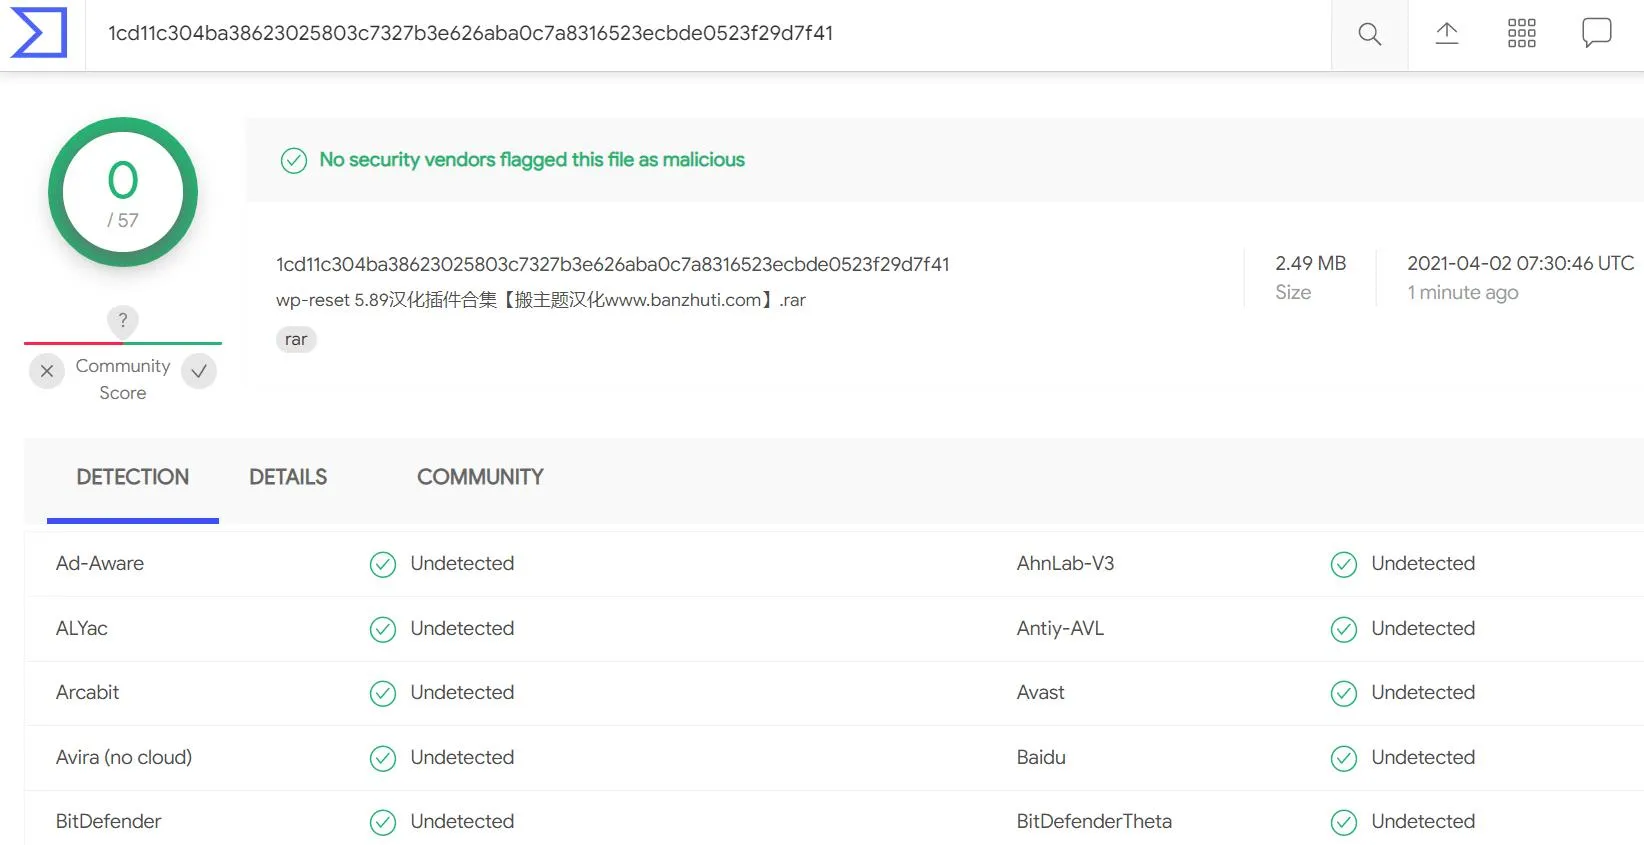This screenshot has height=845, width=1644.
Task: Click the ALYac vendor name
Action: [x=82, y=628]
